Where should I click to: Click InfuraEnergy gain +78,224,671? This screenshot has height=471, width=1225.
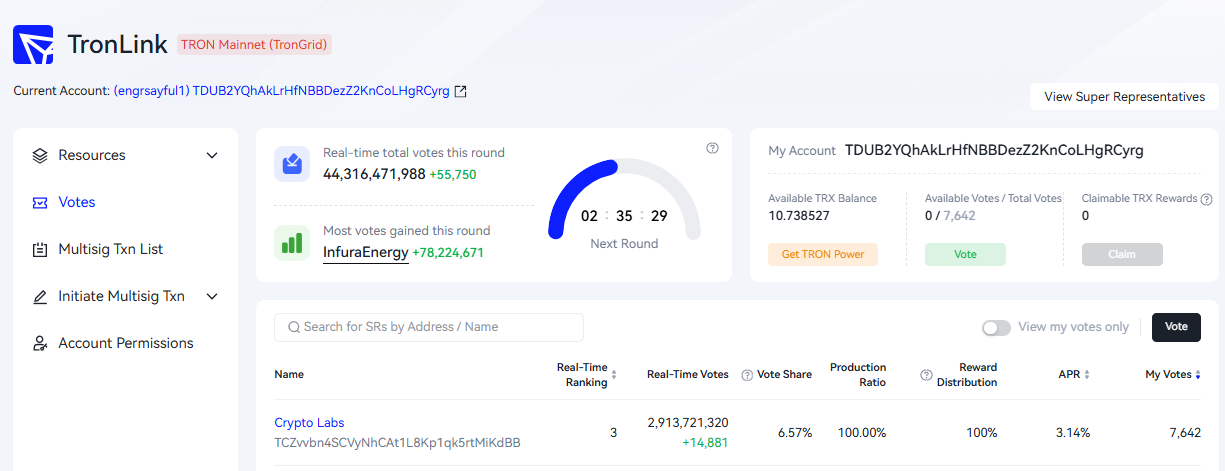tap(448, 253)
